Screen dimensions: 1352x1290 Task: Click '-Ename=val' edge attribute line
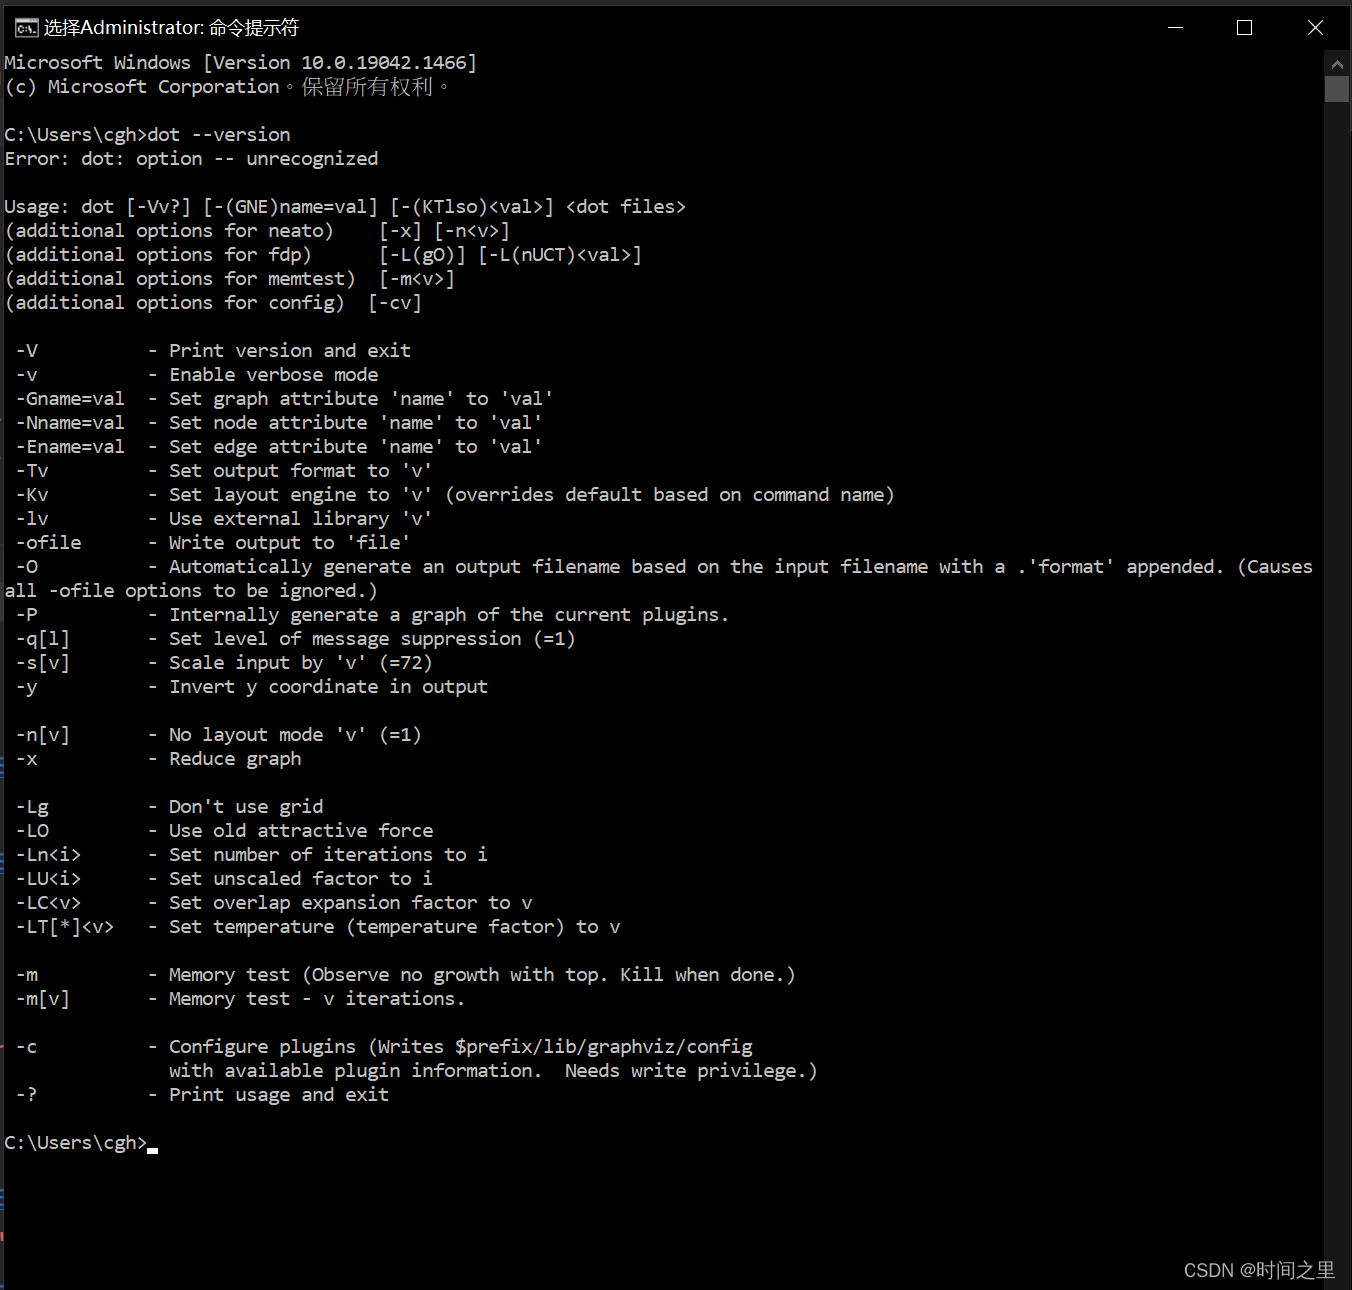(279, 447)
